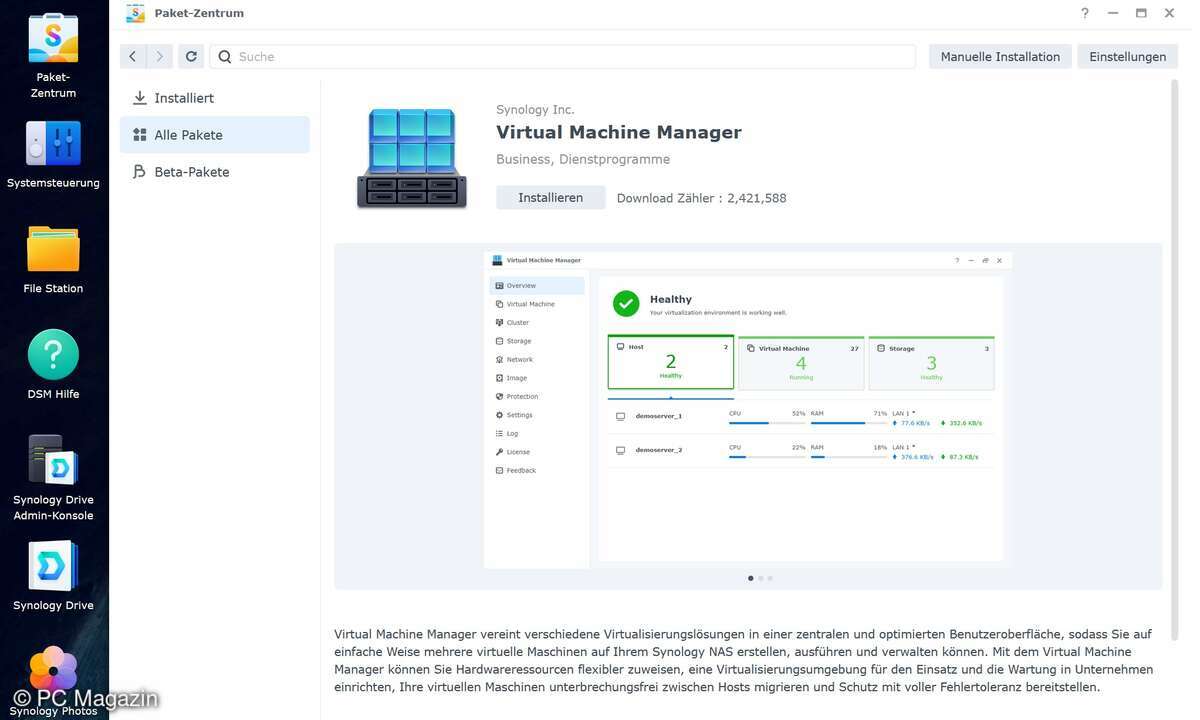Close the Paket-Zentrum window

(1169, 13)
